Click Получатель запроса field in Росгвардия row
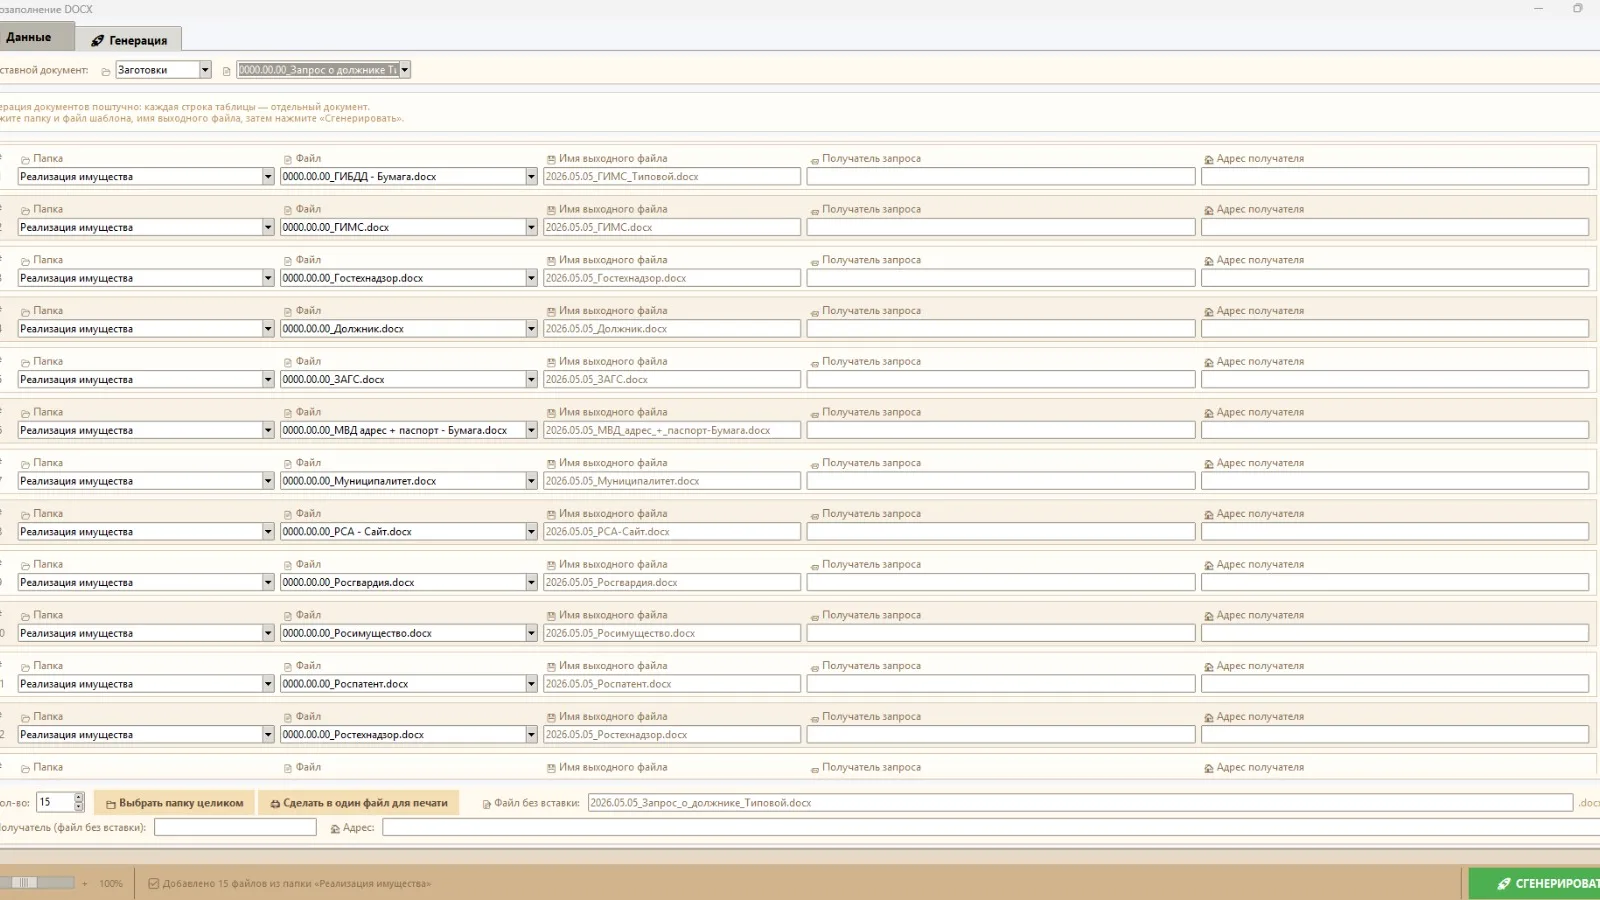1600x900 pixels. (x=1001, y=583)
